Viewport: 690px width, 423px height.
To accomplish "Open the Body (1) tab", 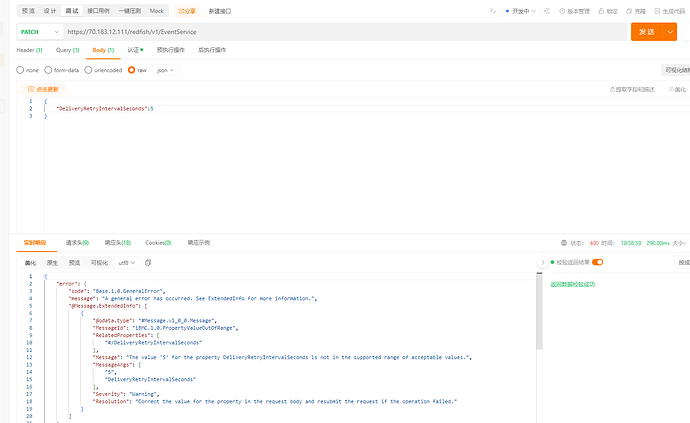I will [x=103, y=50].
